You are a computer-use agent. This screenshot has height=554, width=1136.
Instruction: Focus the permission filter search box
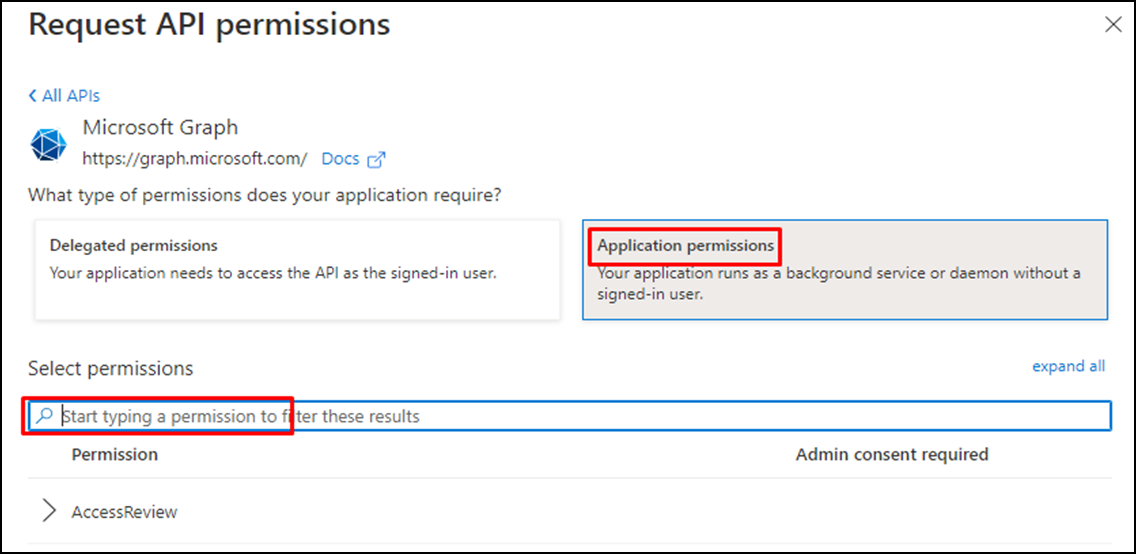pos(569,416)
